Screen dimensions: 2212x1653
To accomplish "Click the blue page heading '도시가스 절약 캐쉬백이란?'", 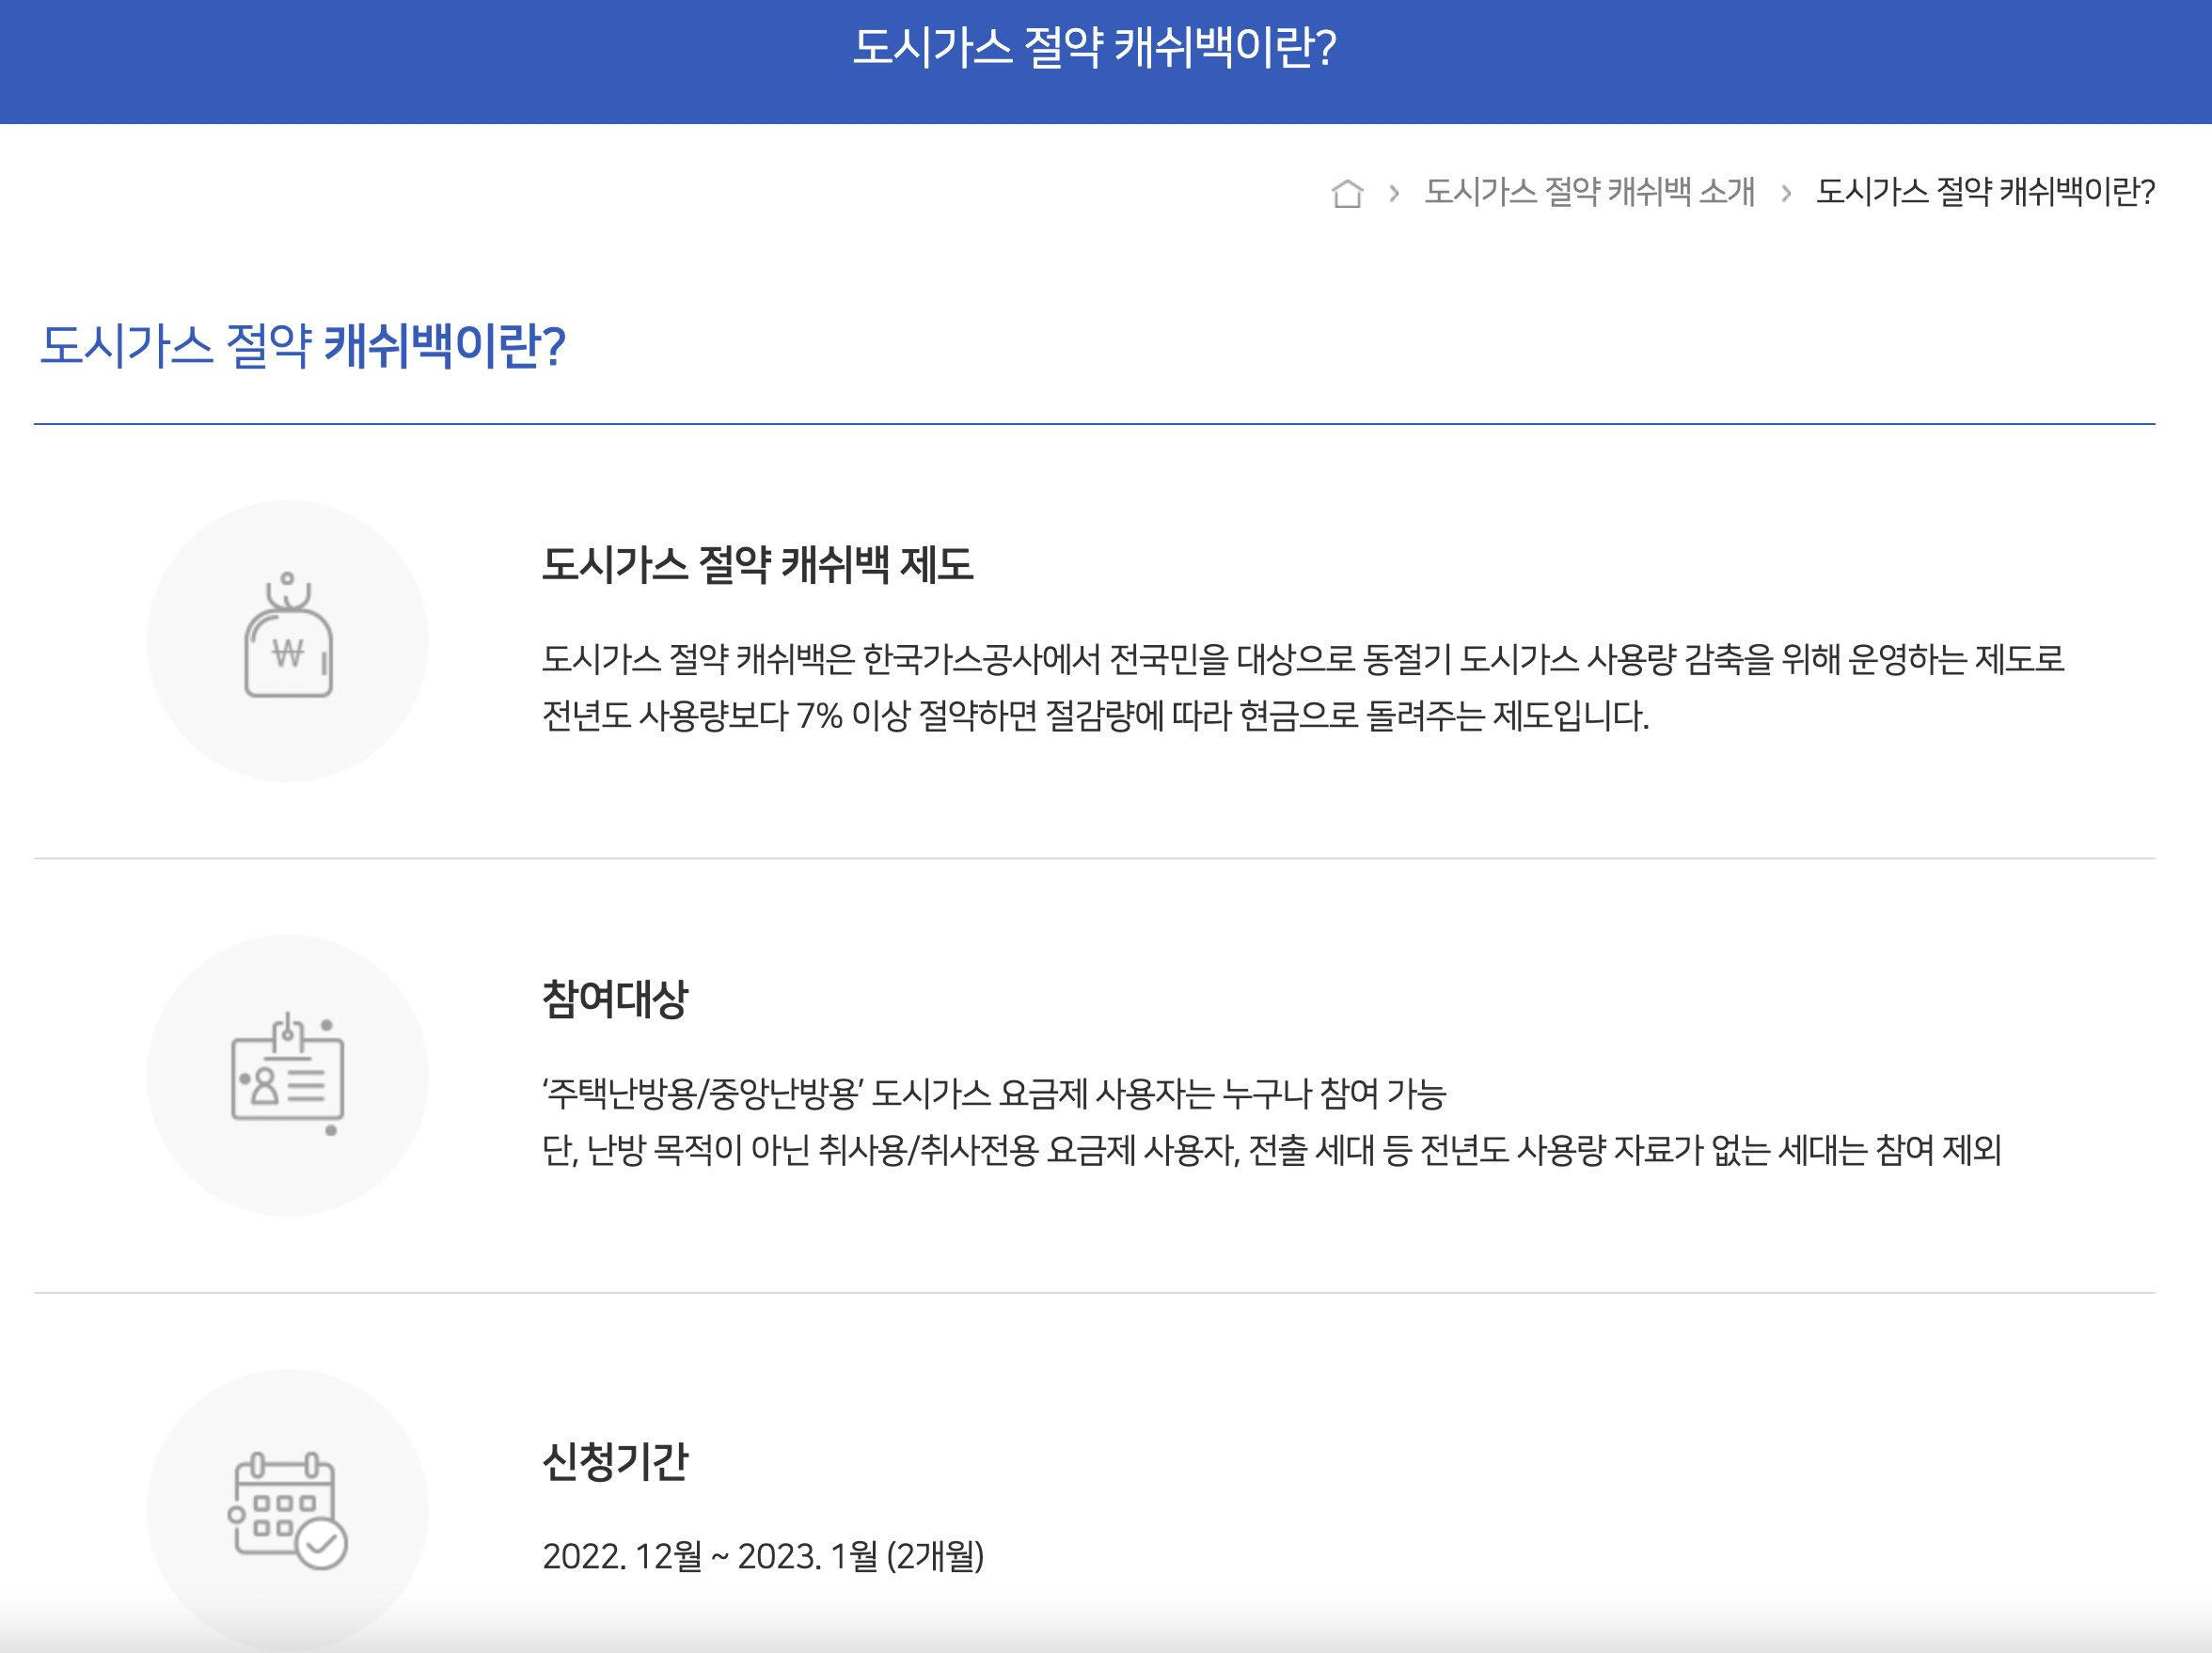I will tap(303, 346).
